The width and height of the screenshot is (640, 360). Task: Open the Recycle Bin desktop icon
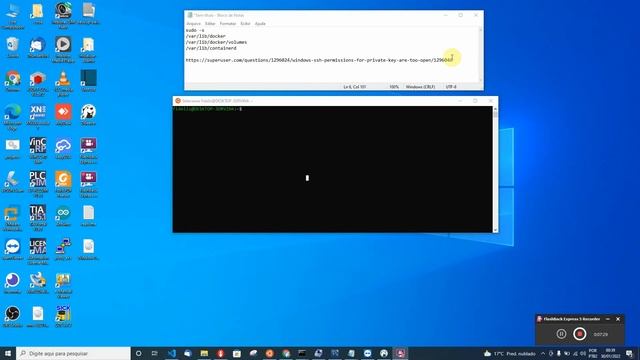[13, 47]
